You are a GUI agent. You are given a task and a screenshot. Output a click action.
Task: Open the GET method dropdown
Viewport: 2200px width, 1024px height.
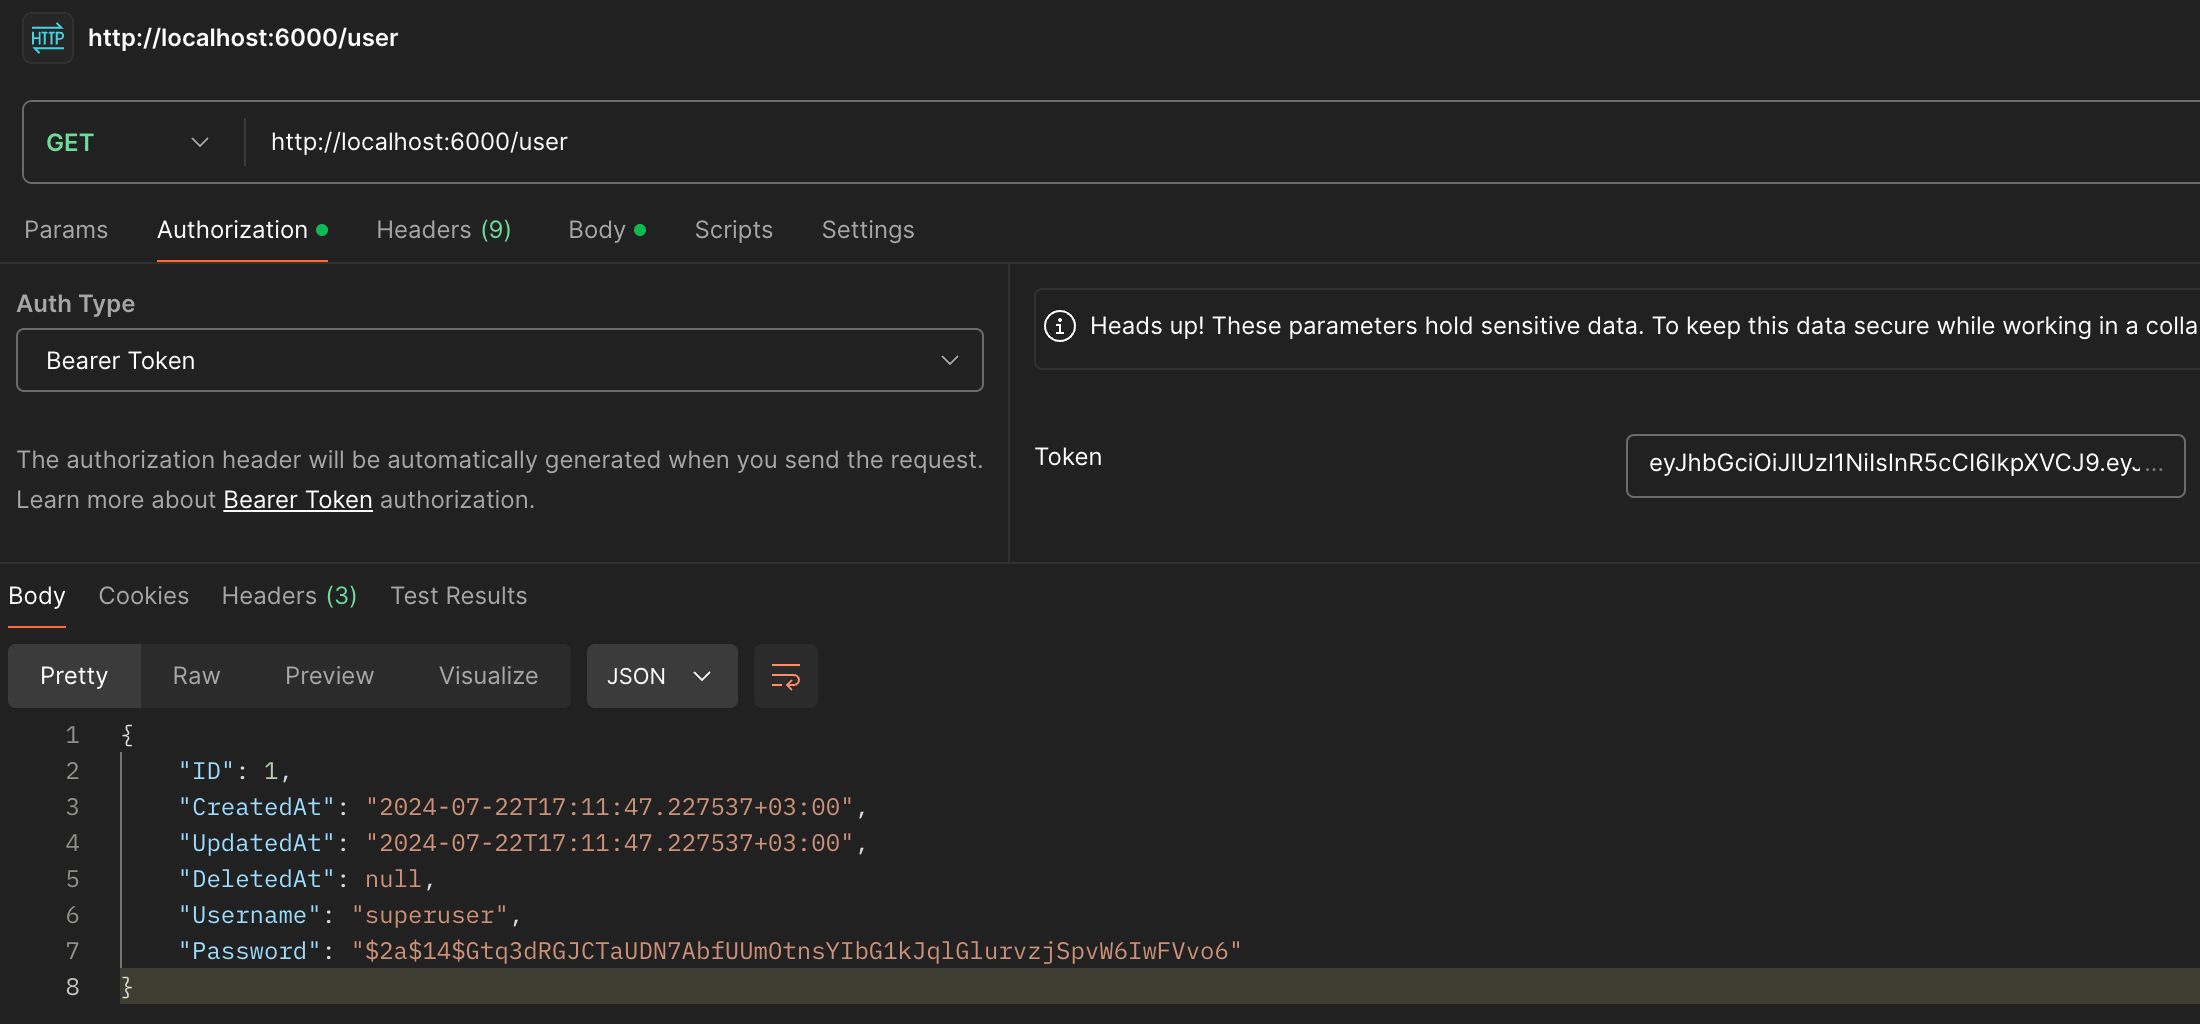[128, 142]
